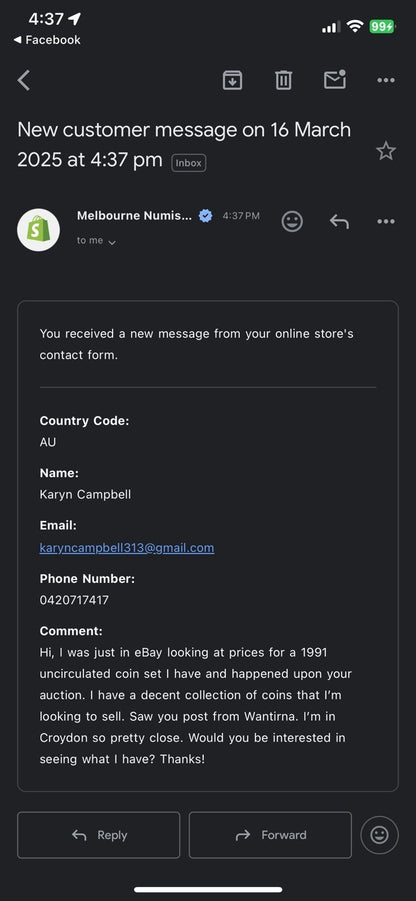Tap the reply arrow beside the sender

[339, 221]
